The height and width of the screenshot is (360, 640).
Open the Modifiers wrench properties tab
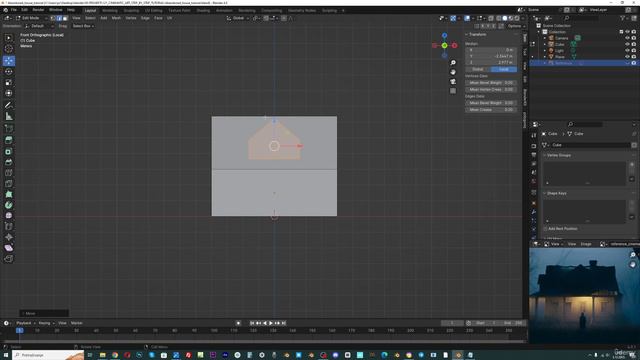tap(534, 212)
